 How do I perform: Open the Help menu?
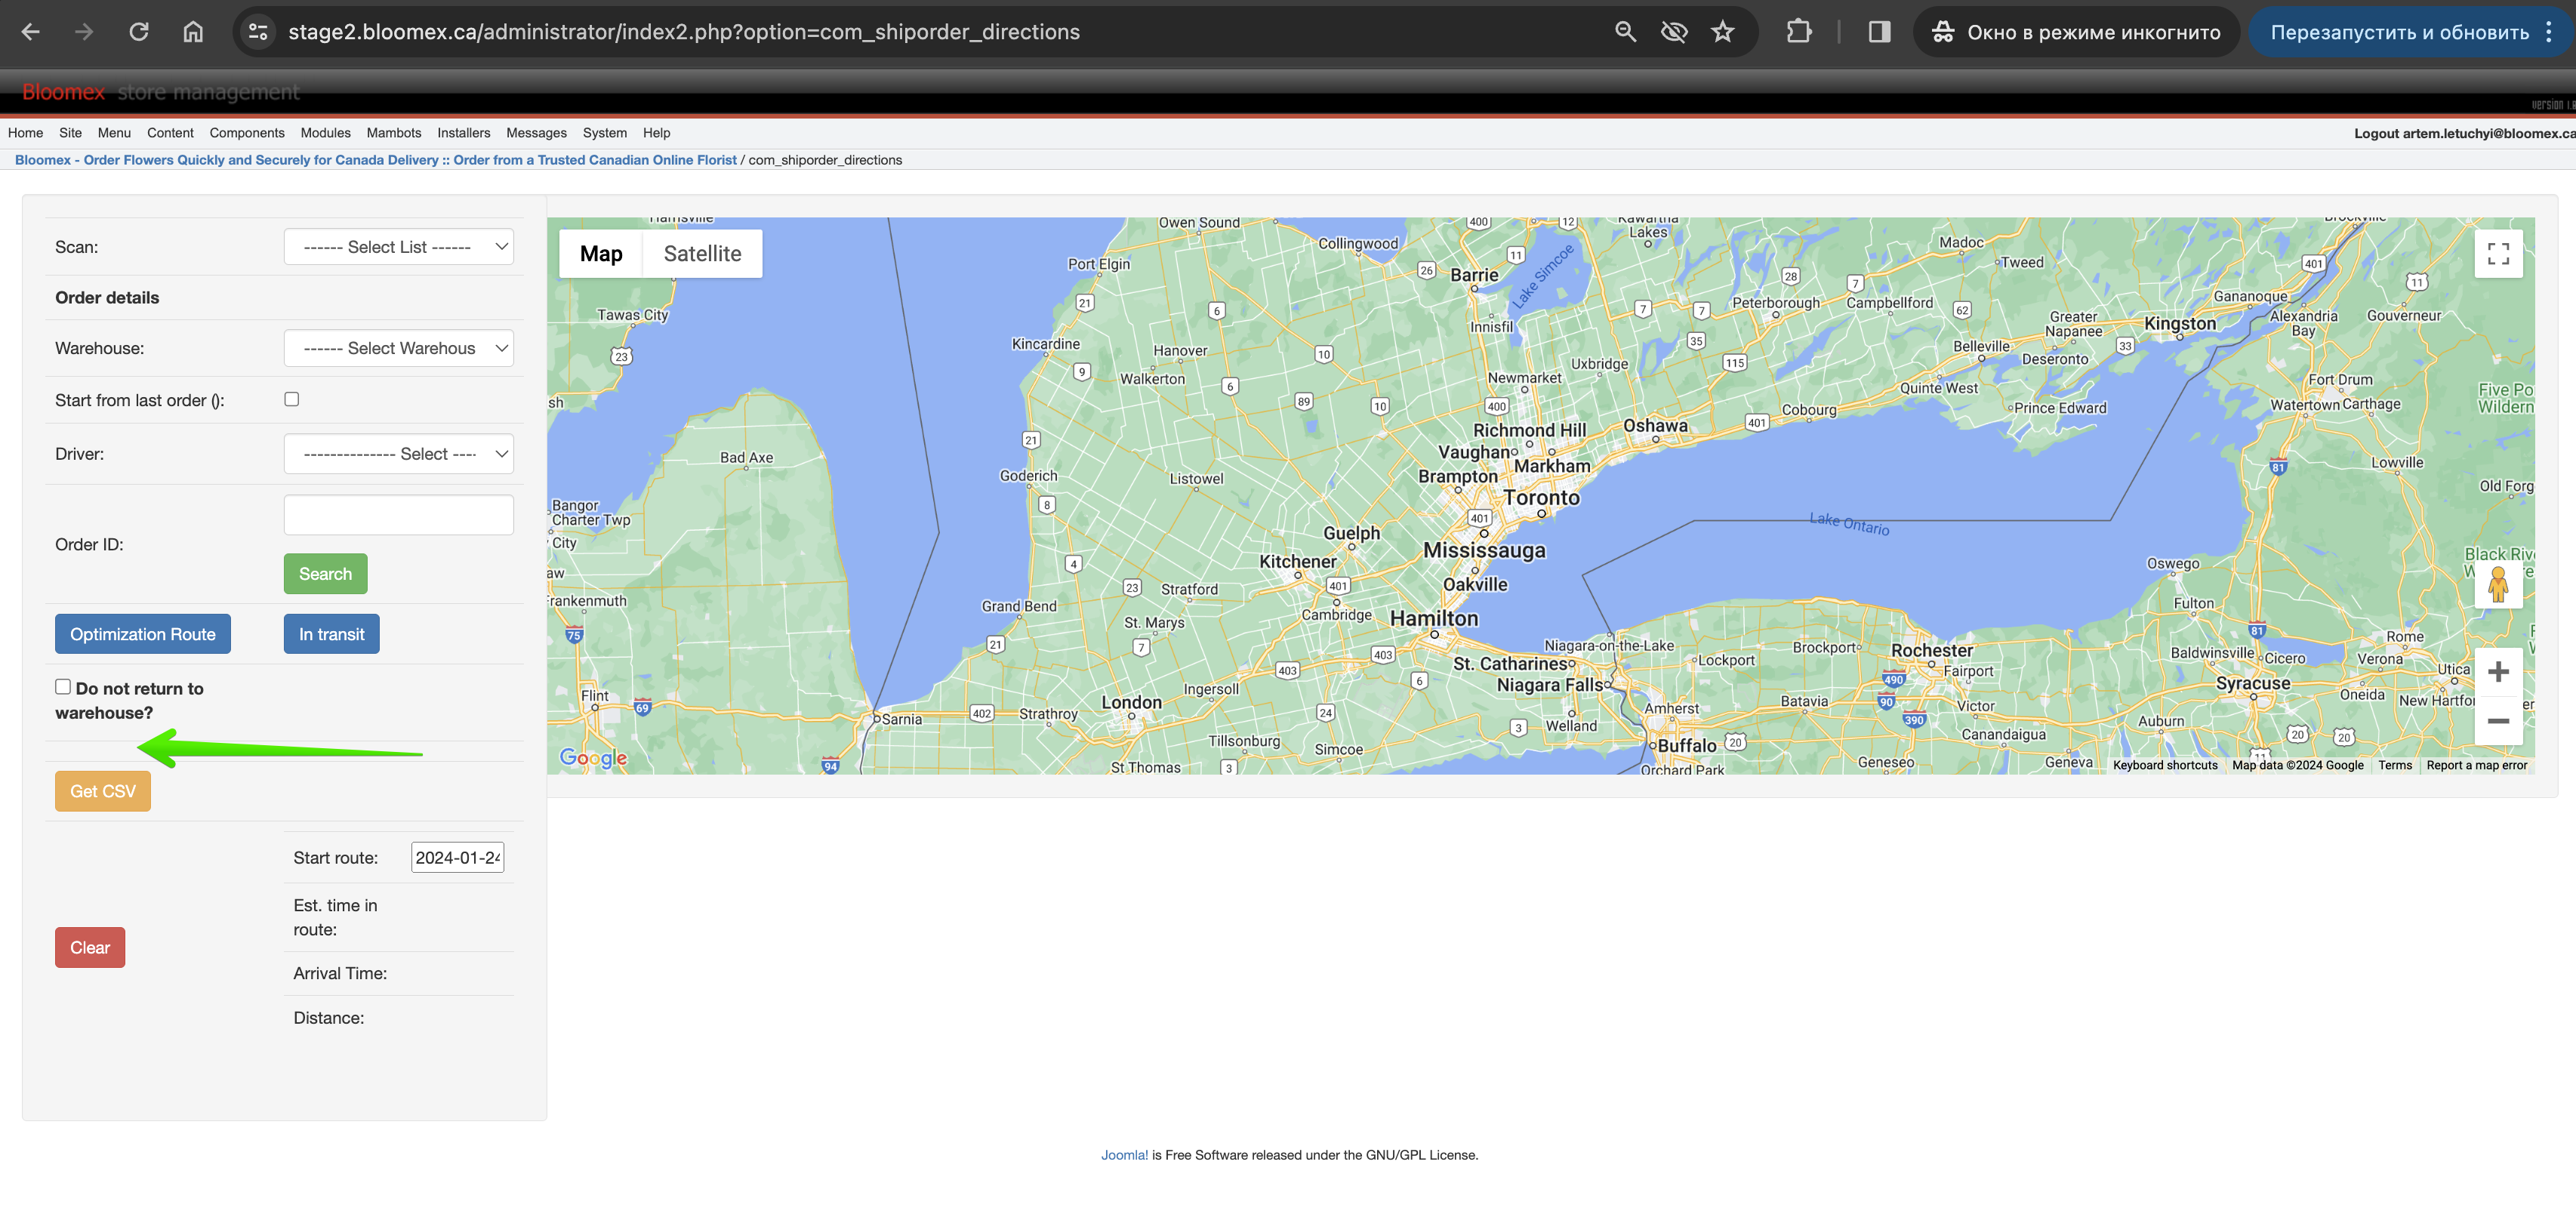656,133
